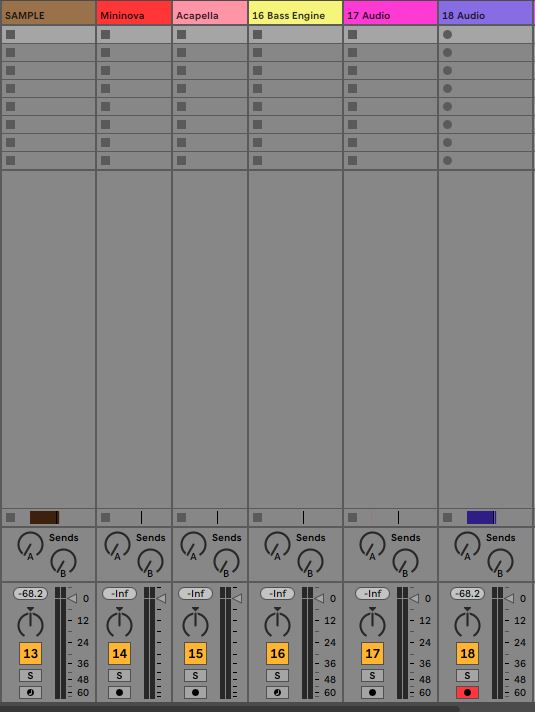Click volume fader handle on SAMPLE track
This screenshot has width=535, height=712.
point(72,598)
